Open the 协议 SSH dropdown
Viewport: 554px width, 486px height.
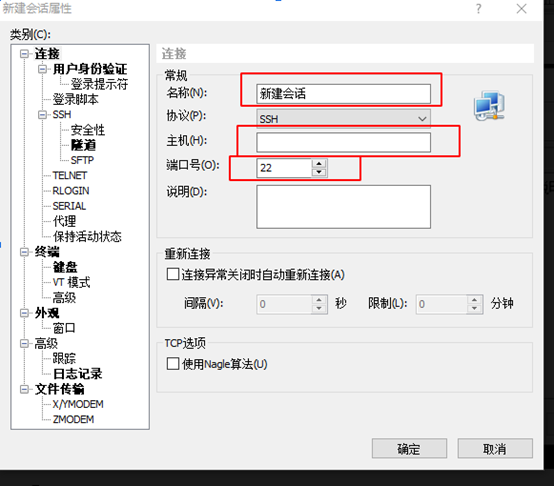[x=343, y=119]
